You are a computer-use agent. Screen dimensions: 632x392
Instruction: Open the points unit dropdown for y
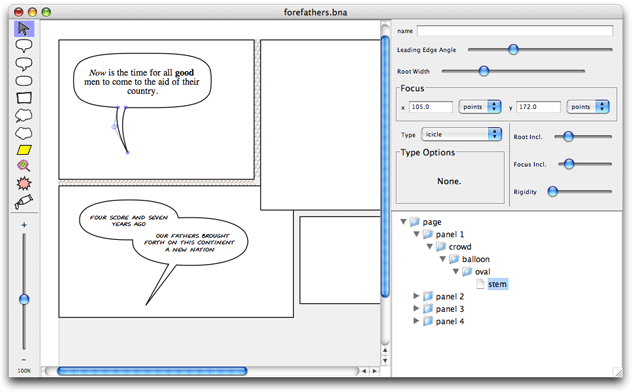pos(588,107)
